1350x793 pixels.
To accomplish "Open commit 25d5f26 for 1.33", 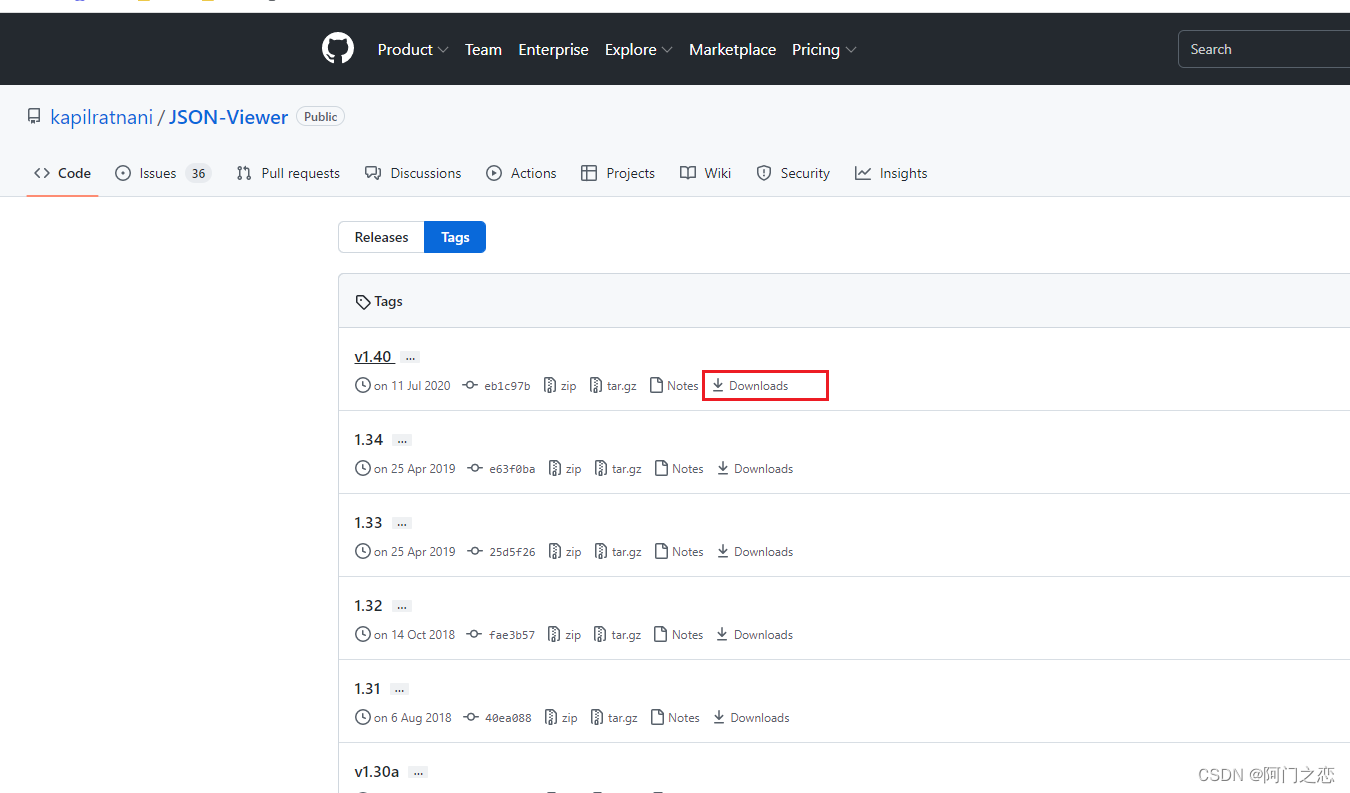I will click(x=500, y=552).
